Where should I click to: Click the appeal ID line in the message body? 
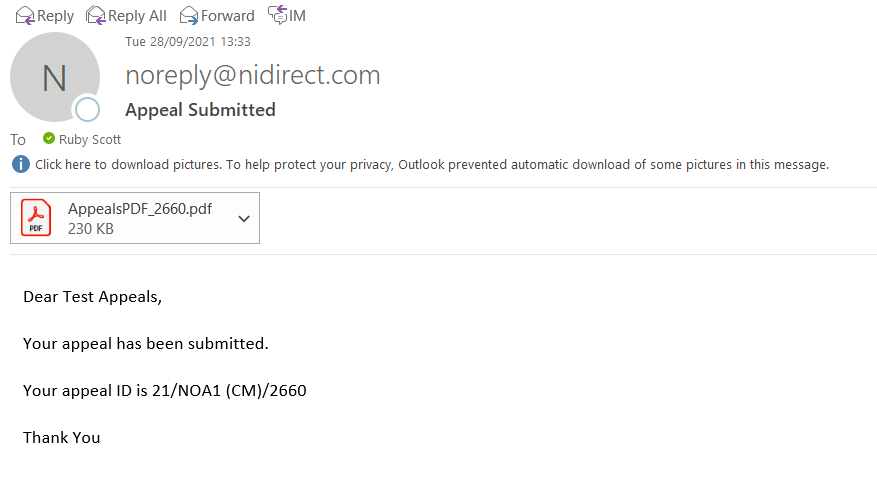coord(164,391)
